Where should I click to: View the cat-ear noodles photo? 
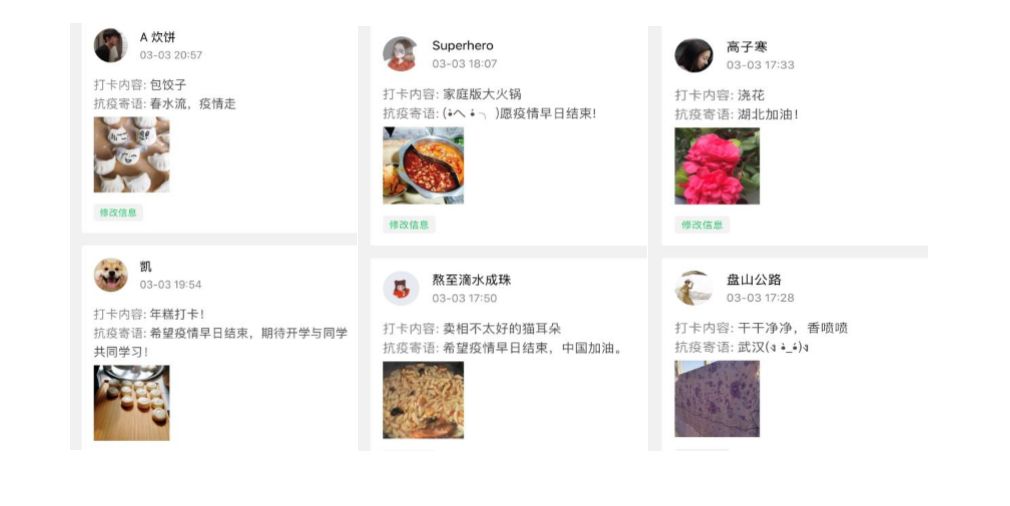(x=423, y=400)
